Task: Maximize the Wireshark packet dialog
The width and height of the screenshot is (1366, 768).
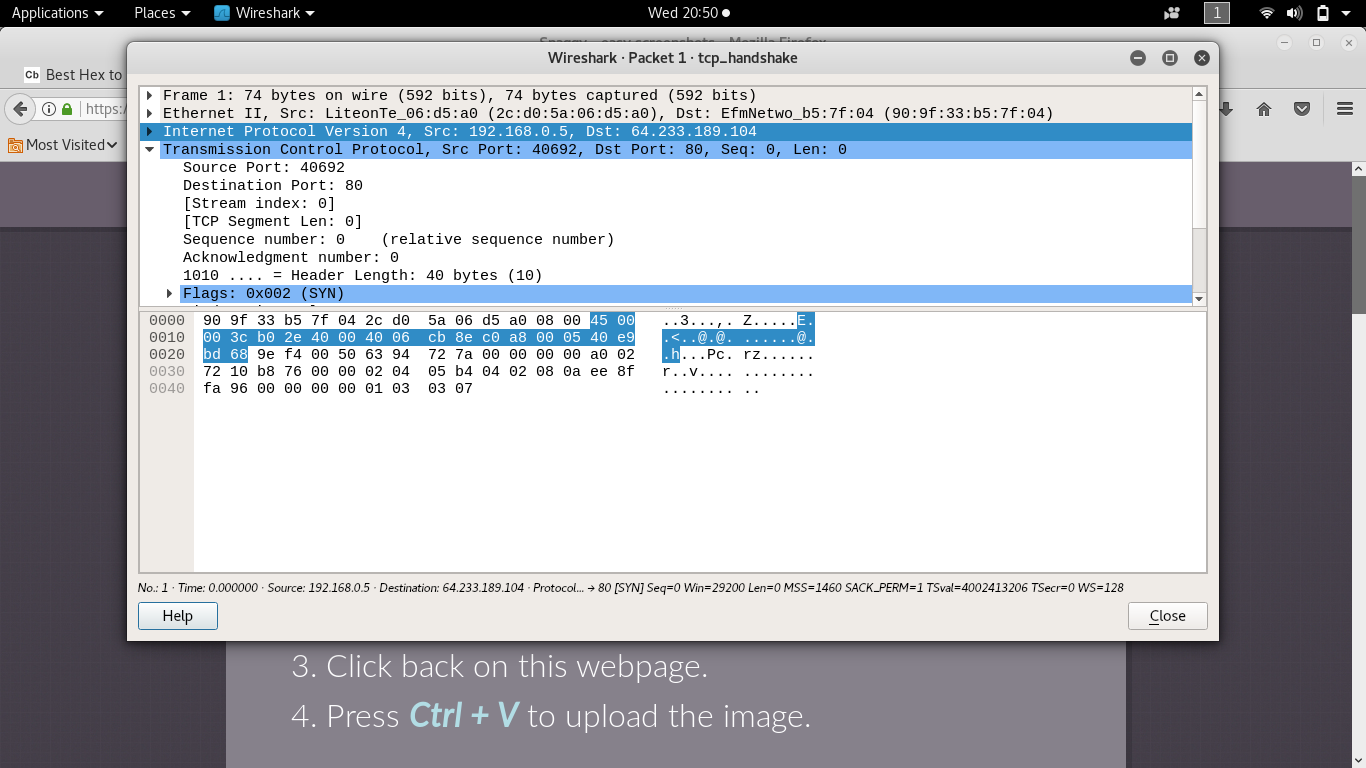Action: [1169, 58]
